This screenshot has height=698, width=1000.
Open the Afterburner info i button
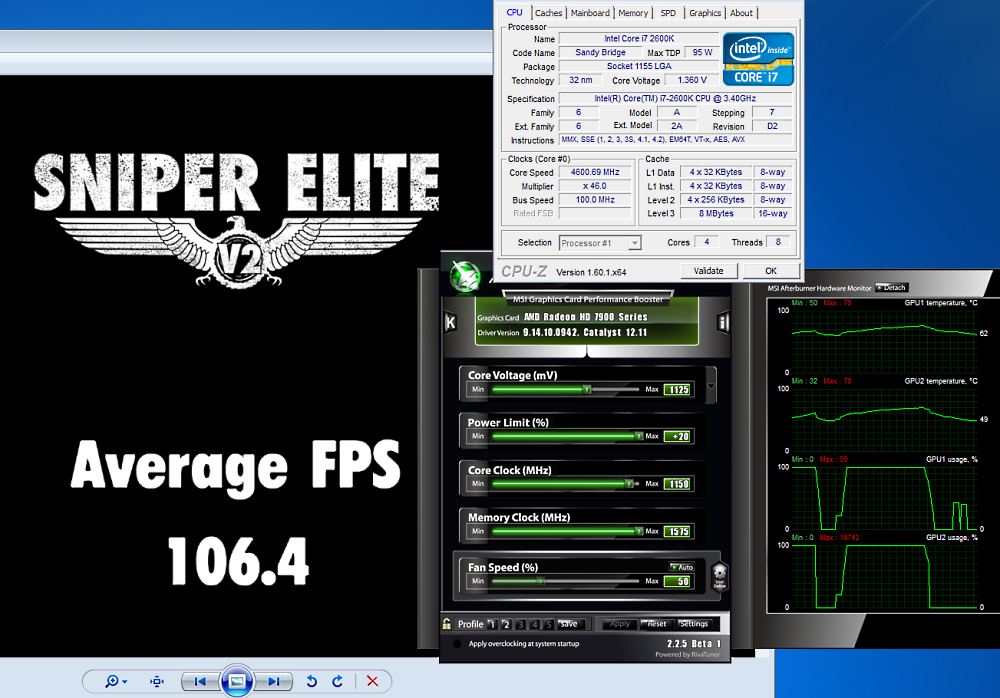click(723, 322)
